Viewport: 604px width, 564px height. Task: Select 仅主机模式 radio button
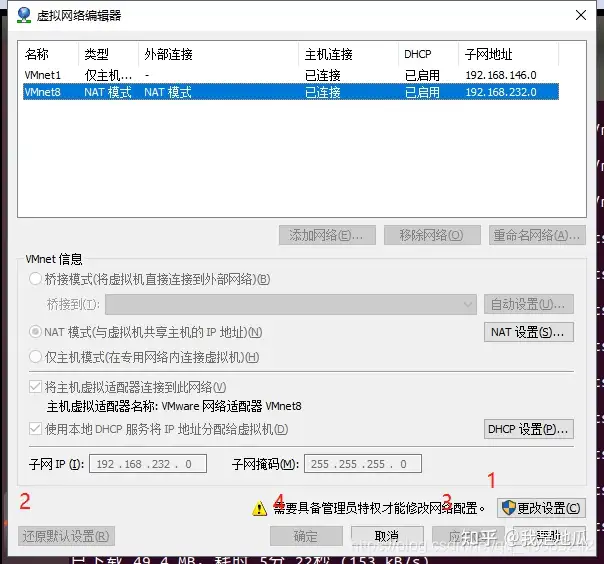[x=35, y=357]
